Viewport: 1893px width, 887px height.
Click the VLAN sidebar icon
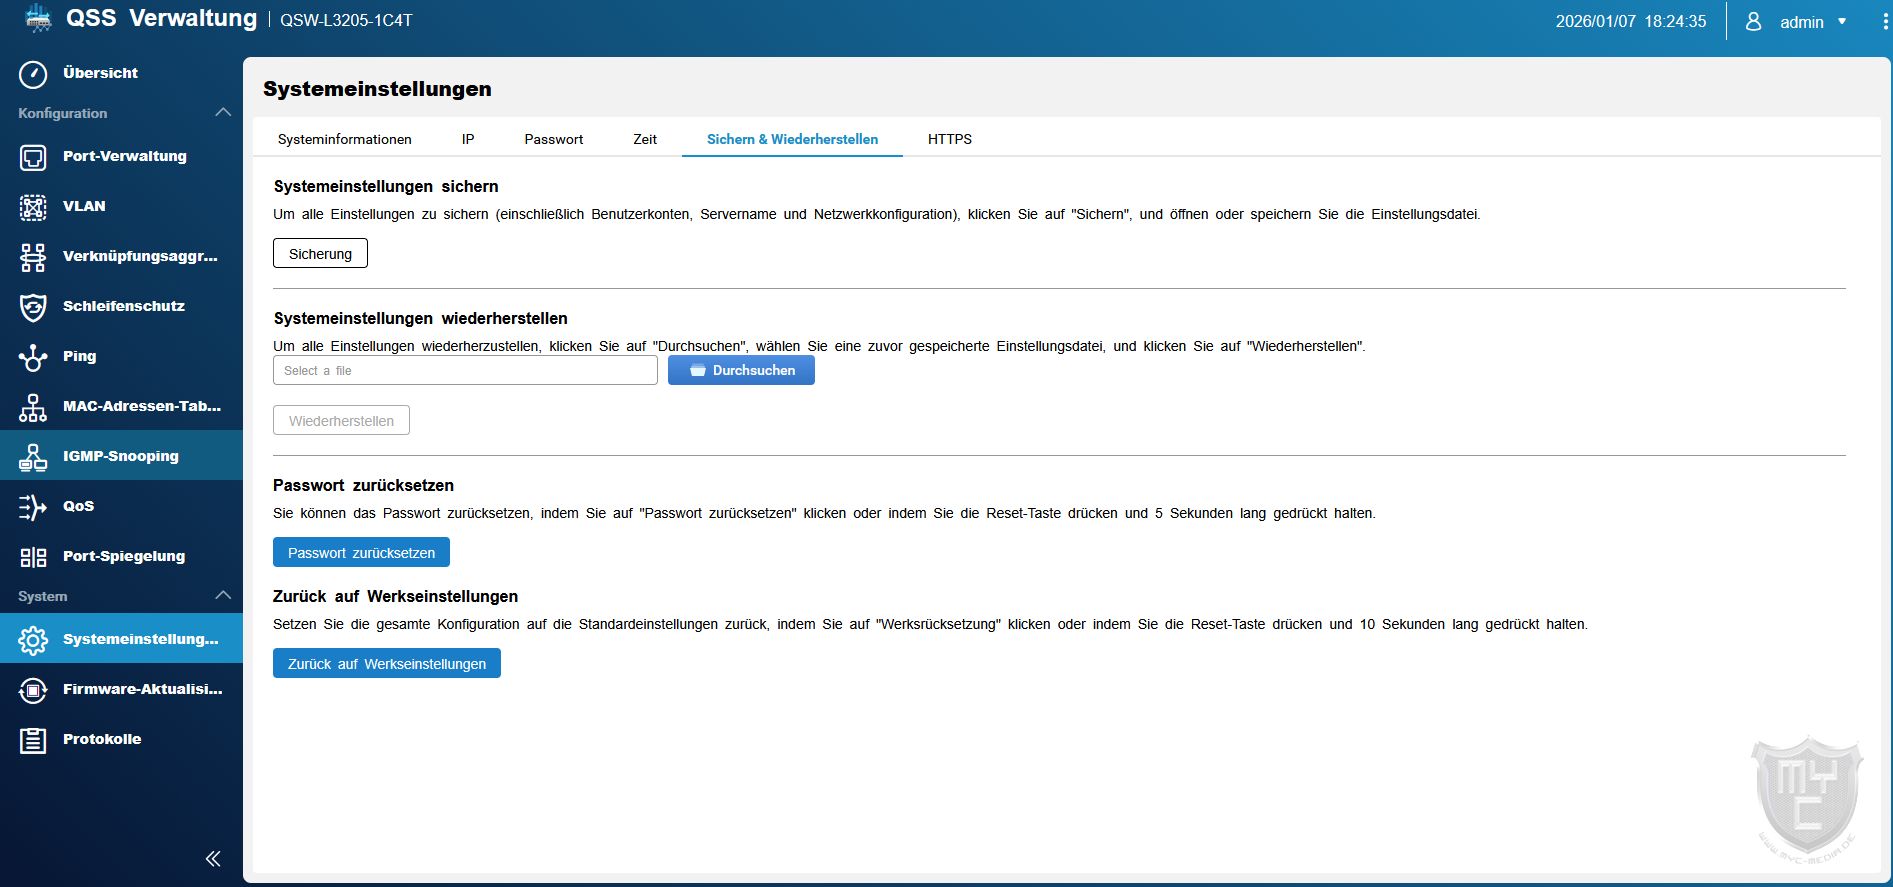33,207
